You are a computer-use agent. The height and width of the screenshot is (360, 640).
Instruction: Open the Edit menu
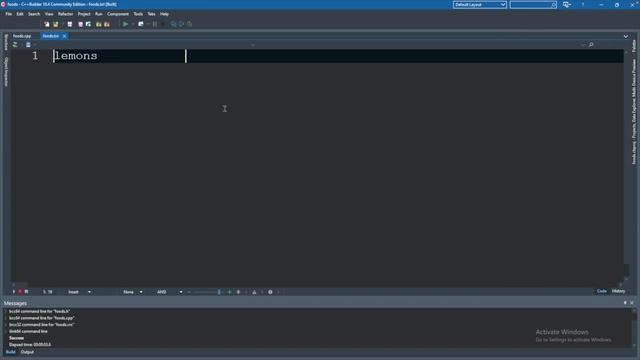[20, 14]
